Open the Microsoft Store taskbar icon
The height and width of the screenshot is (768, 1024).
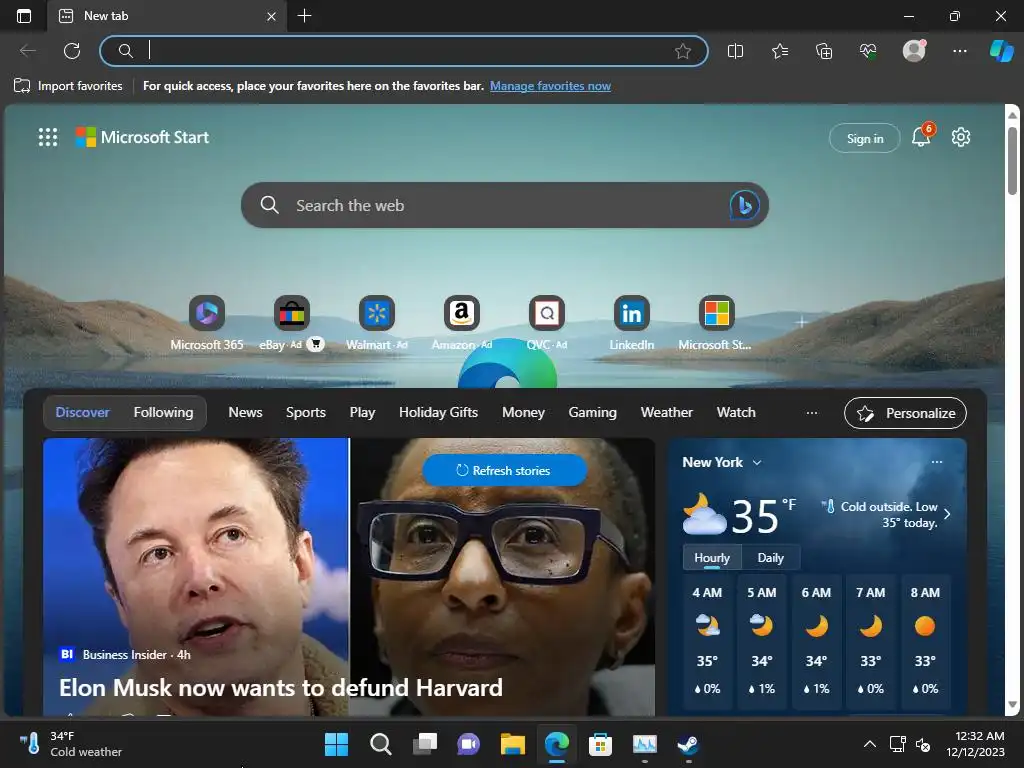[600, 744]
